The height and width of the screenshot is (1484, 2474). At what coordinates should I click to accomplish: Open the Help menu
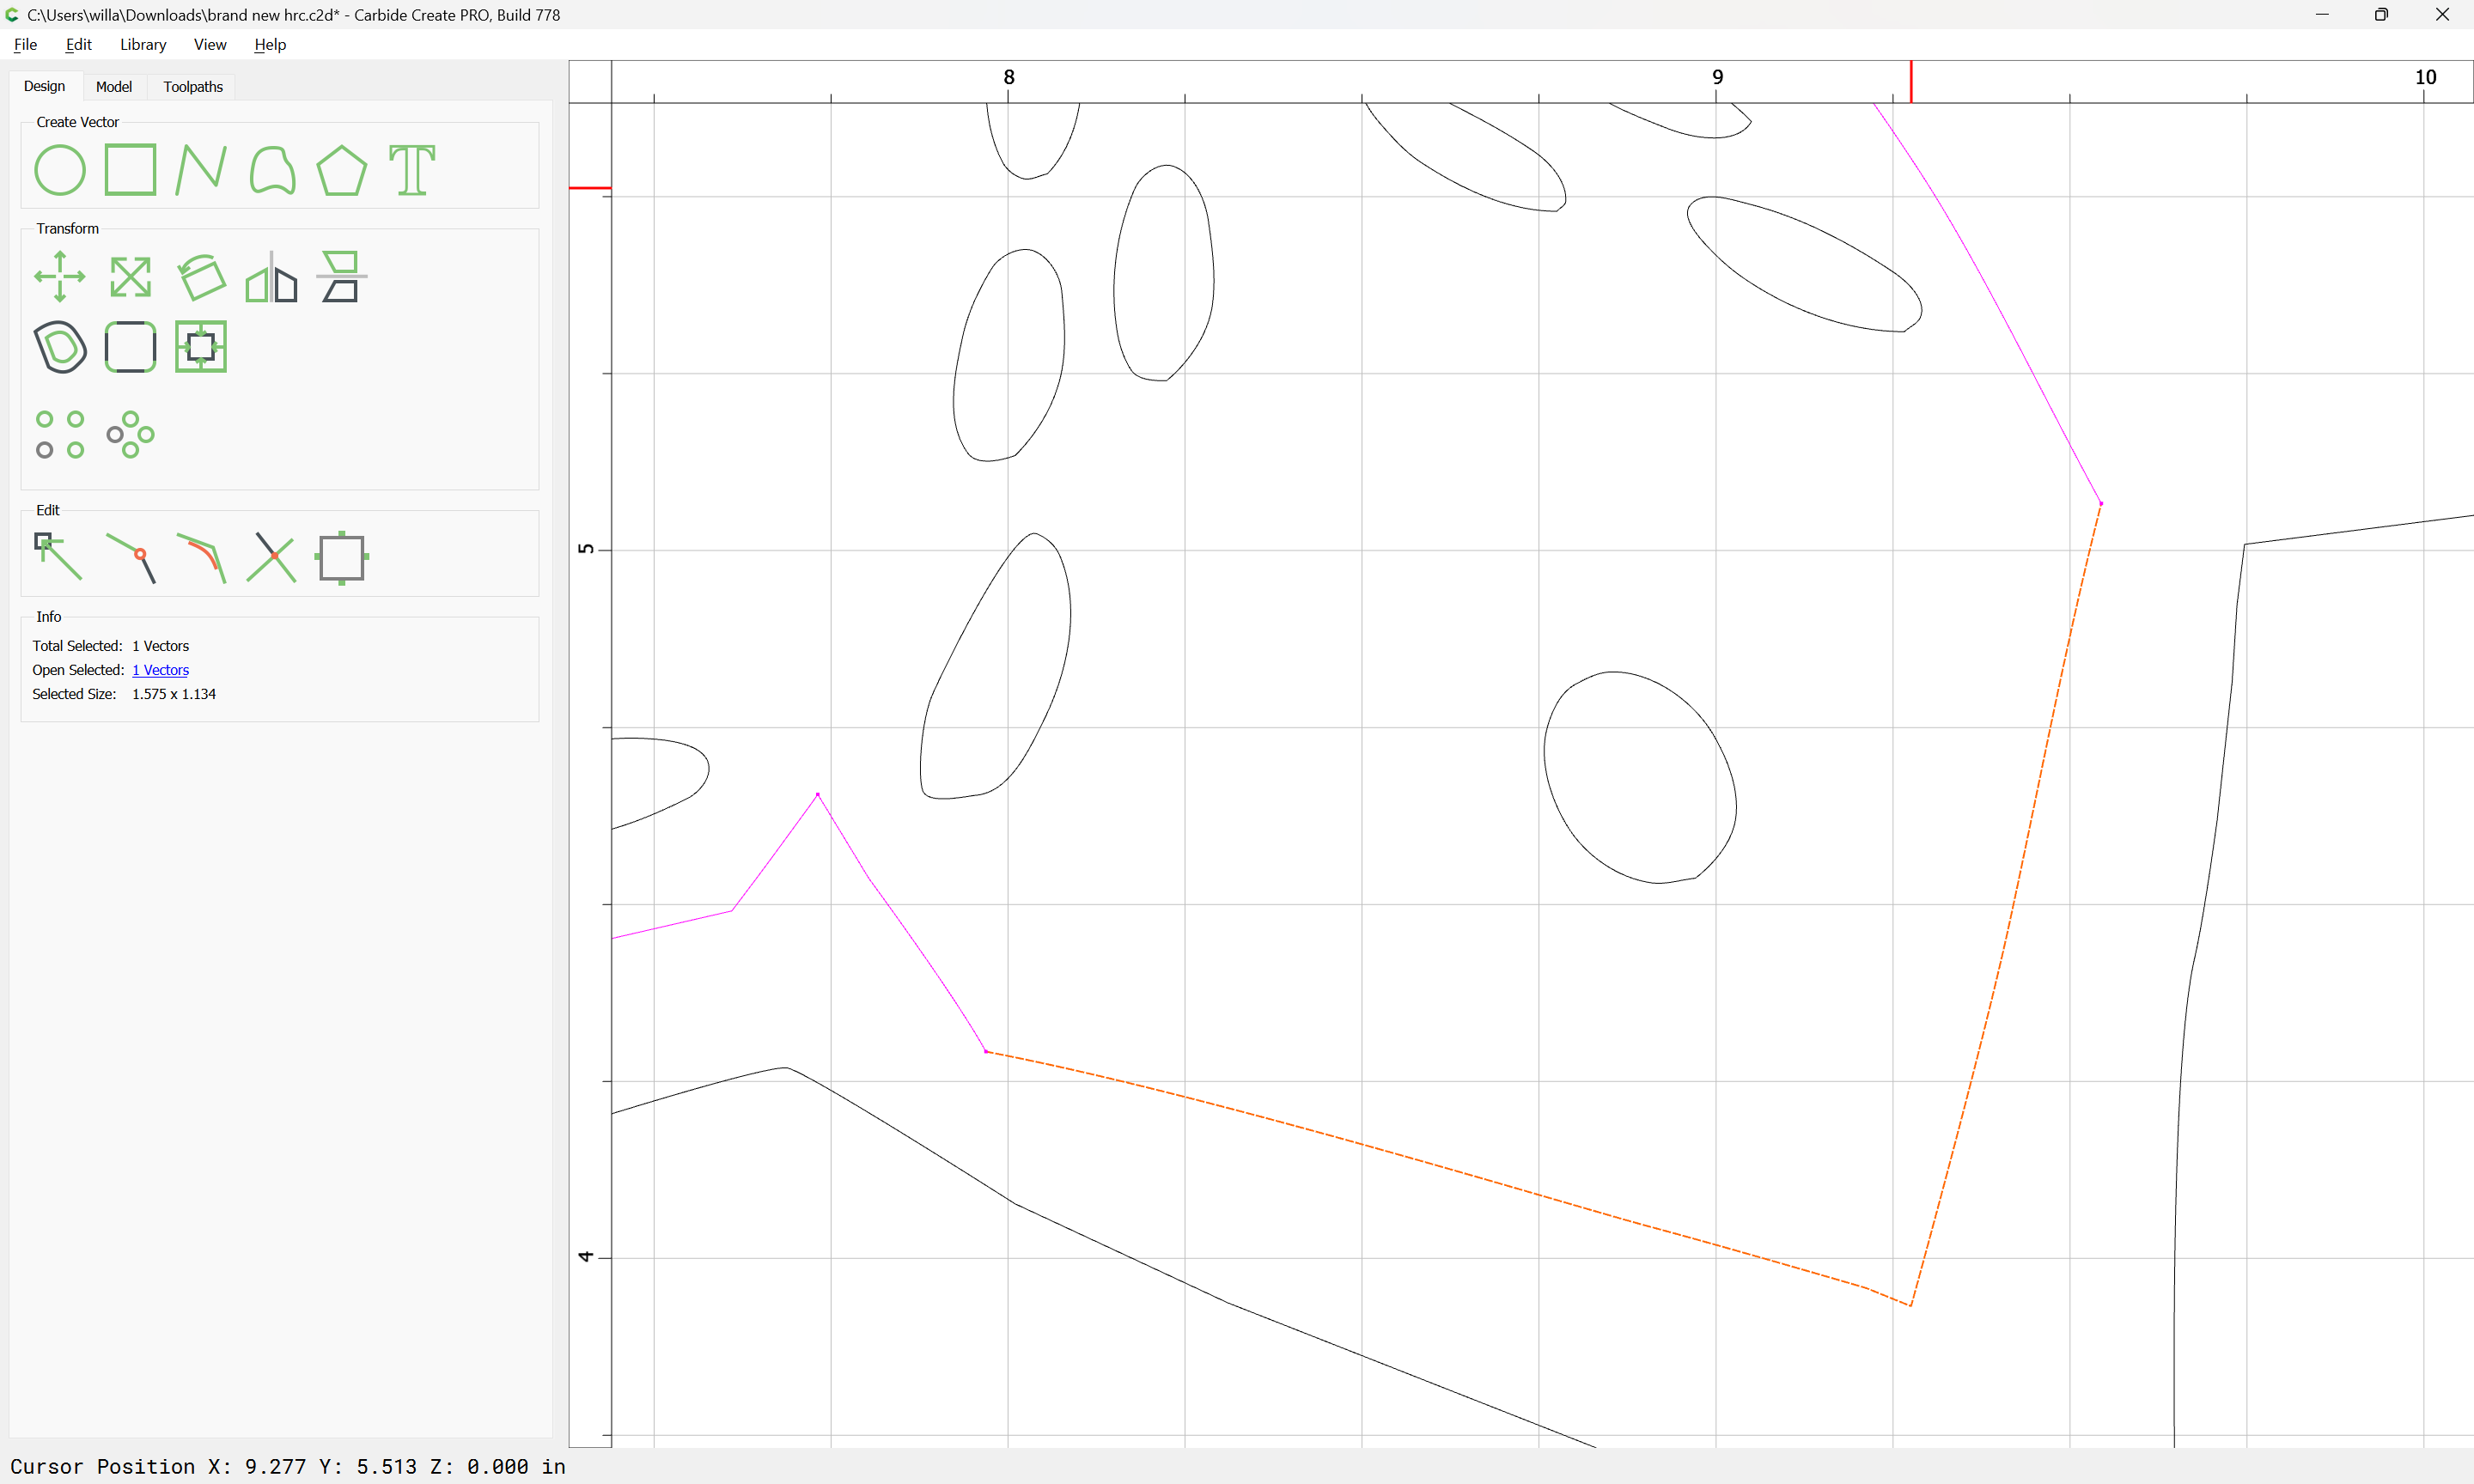270,44
